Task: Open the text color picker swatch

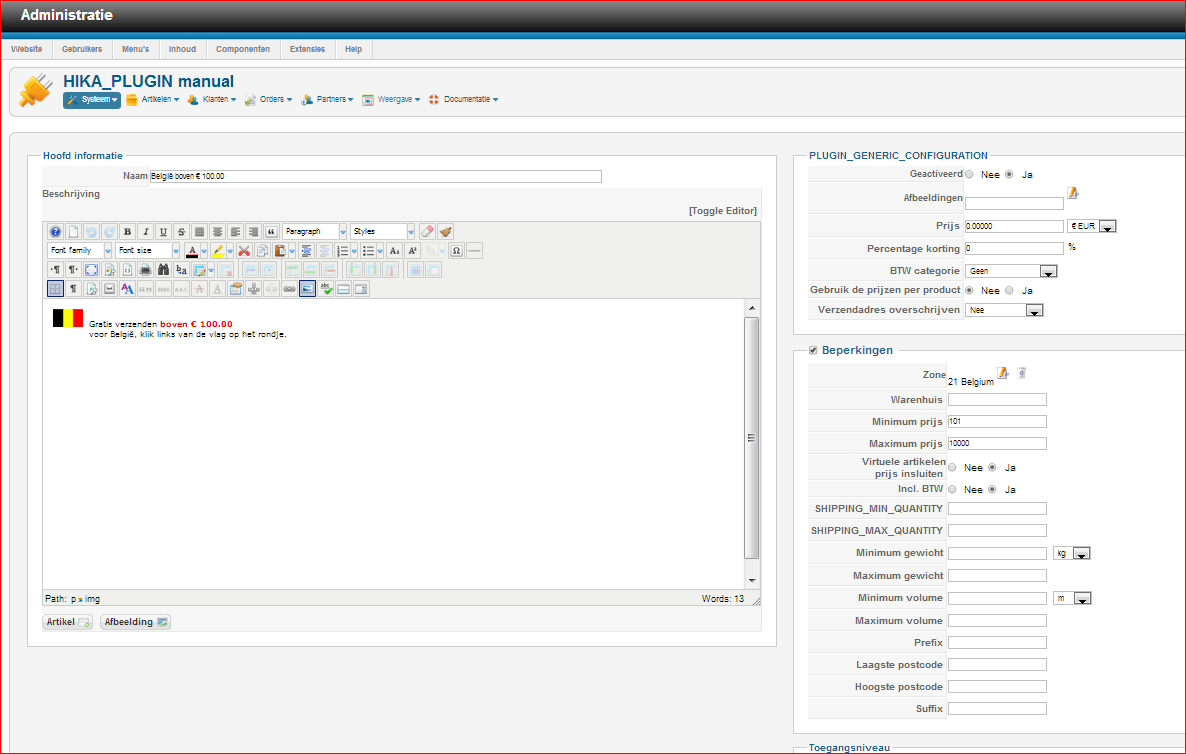Action: [x=192, y=251]
